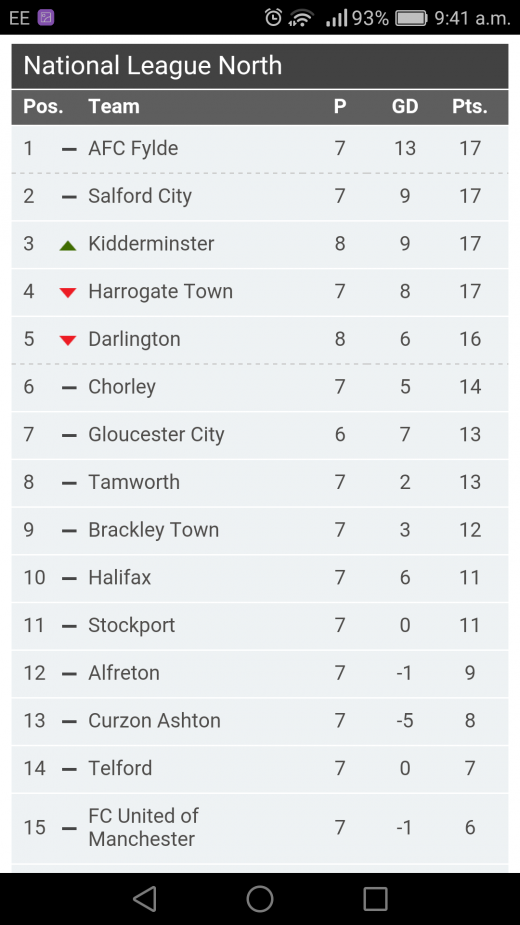Select the GD column header

(x=405, y=107)
